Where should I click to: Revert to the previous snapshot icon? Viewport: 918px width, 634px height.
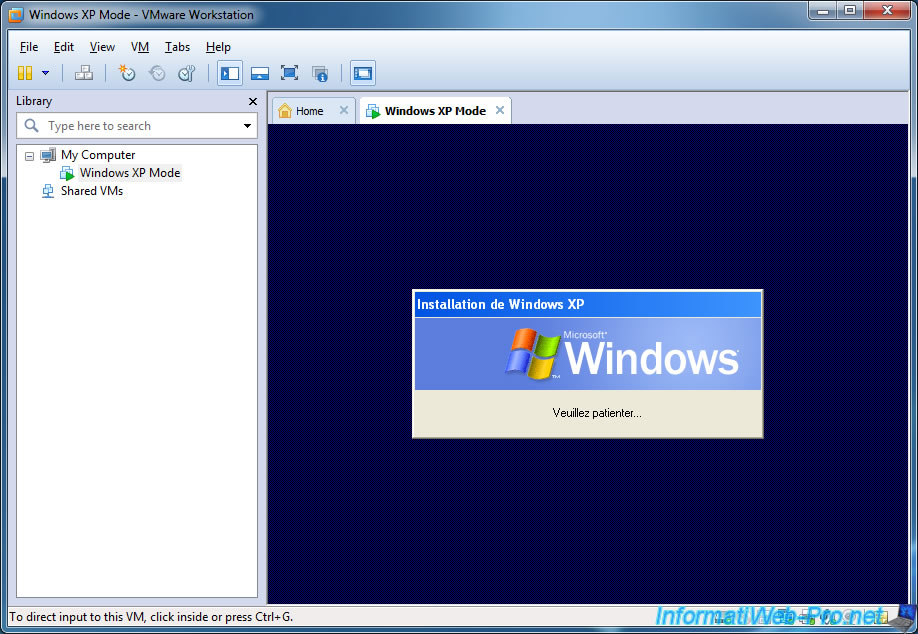156,73
